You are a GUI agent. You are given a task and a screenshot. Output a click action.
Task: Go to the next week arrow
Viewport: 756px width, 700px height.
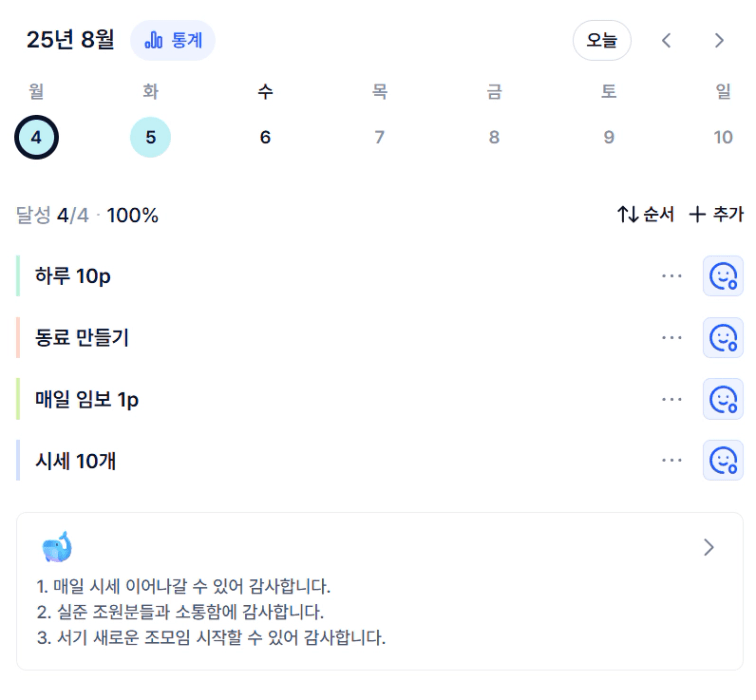tap(719, 40)
